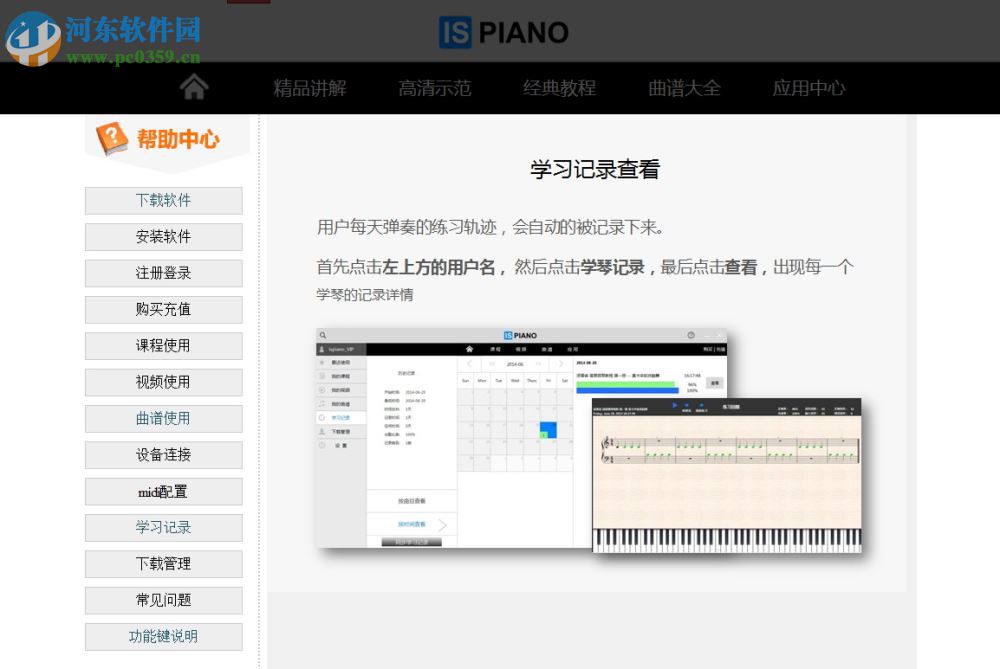1000x669 pixels.
Task: Click the blue play icon in the practice window
Action: (x=674, y=405)
